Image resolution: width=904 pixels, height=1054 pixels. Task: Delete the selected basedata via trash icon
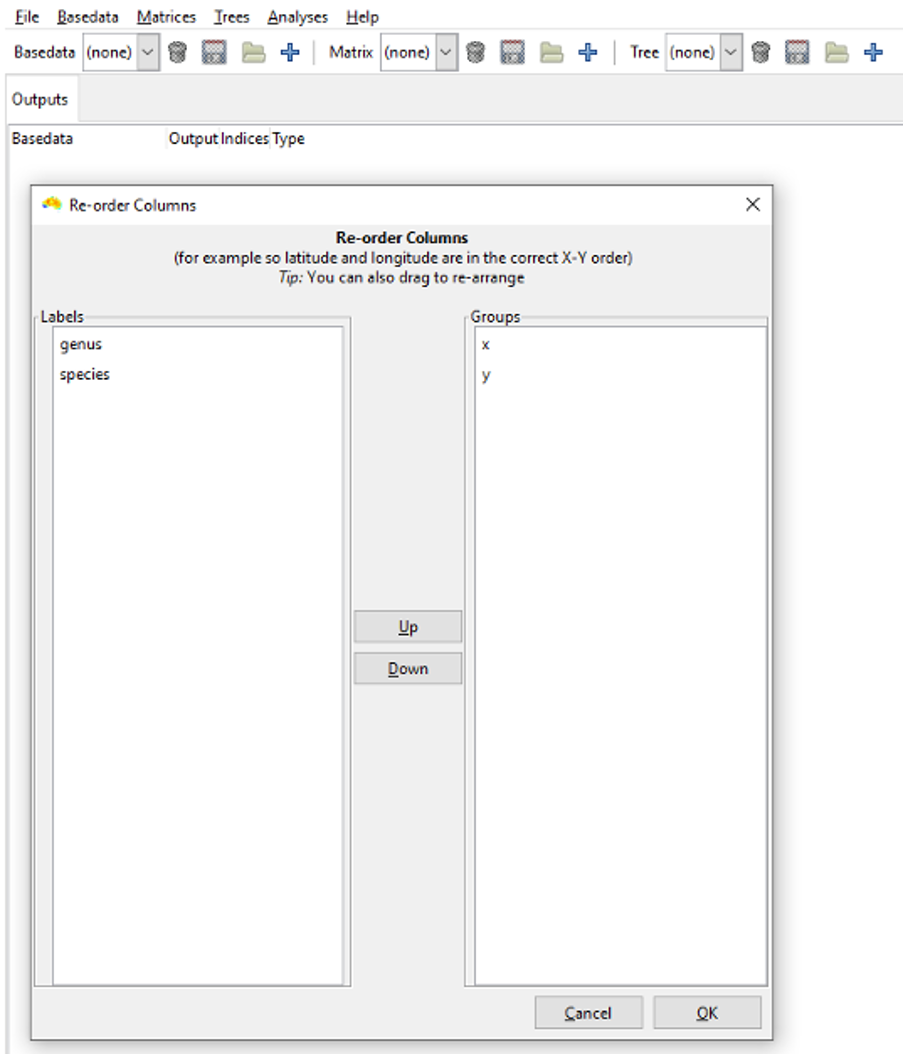pos(177,52)
